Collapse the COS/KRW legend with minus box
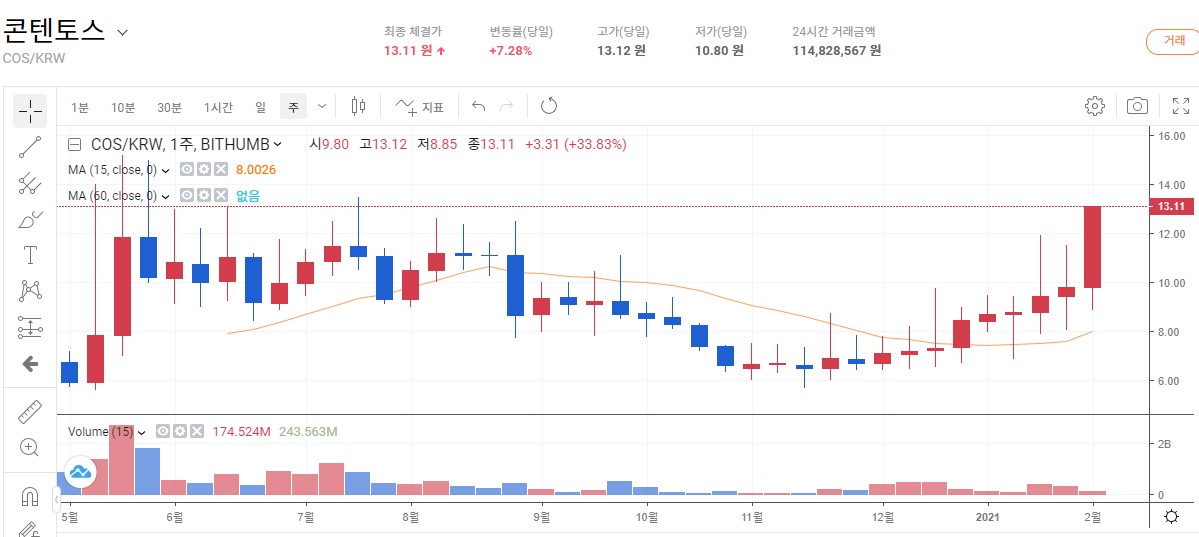This screenshot has width=1199, height=537. pos(75,144)
